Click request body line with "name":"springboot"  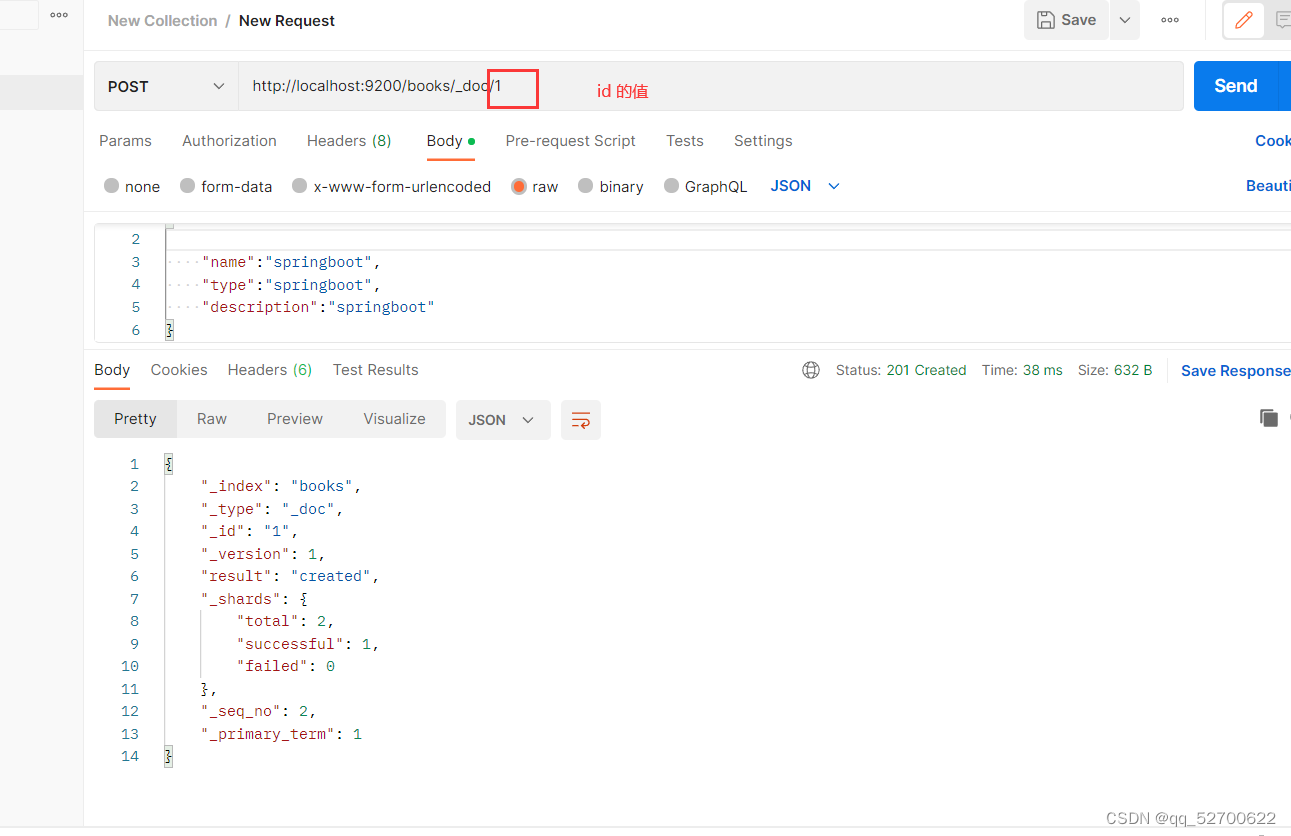(x=291, y=262)
